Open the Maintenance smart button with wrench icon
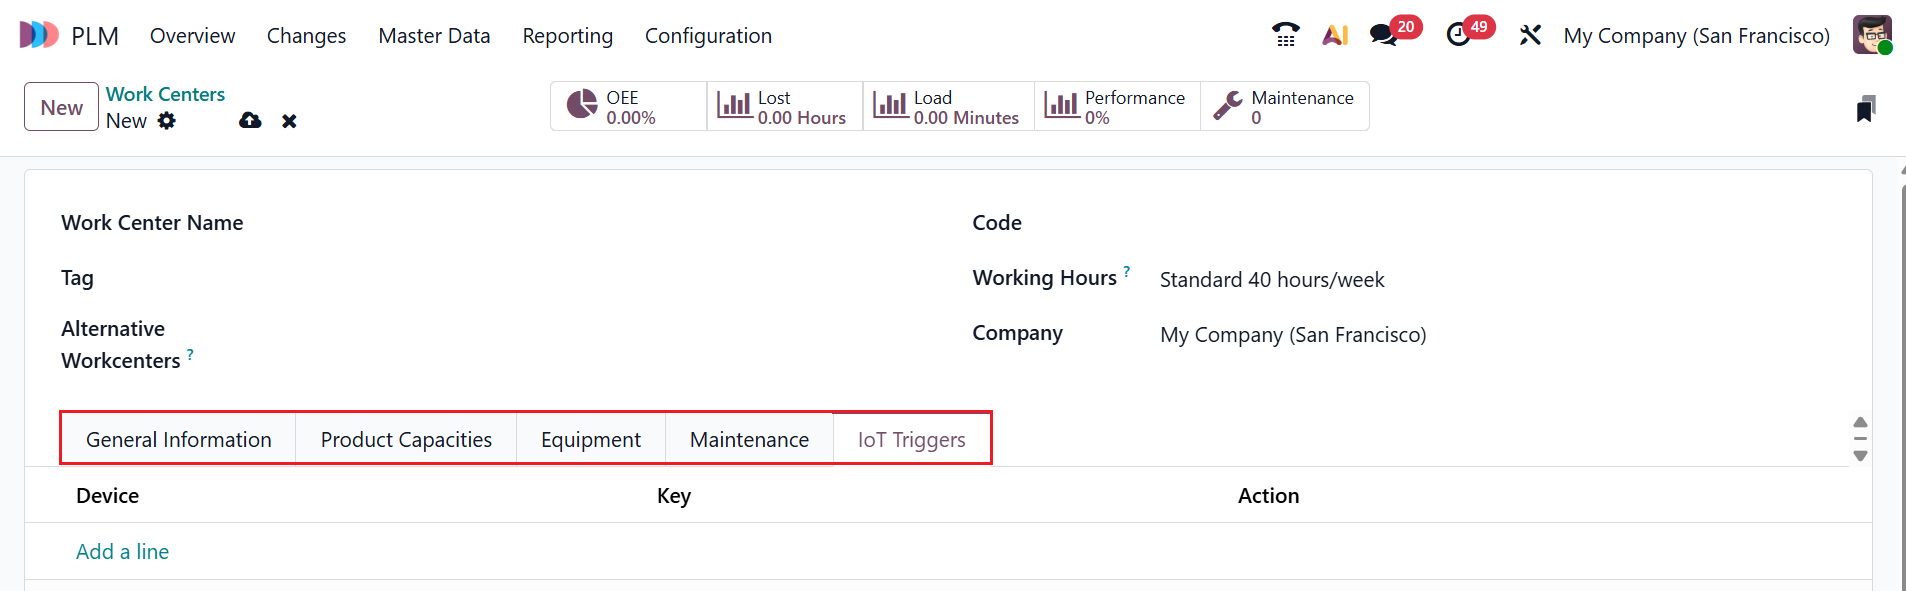Viewport: 1906px width, 591px height. tap(1285, 105)
